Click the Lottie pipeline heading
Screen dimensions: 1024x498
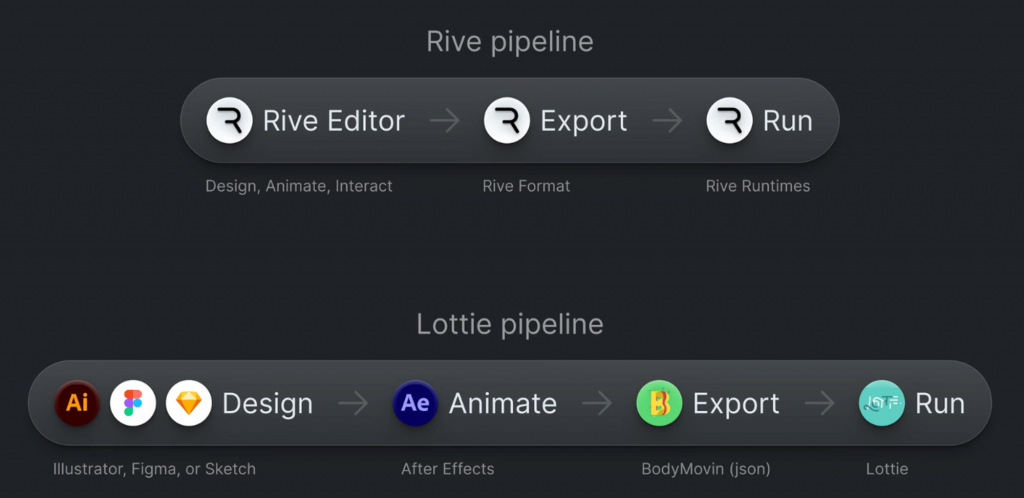pos(510,324)
